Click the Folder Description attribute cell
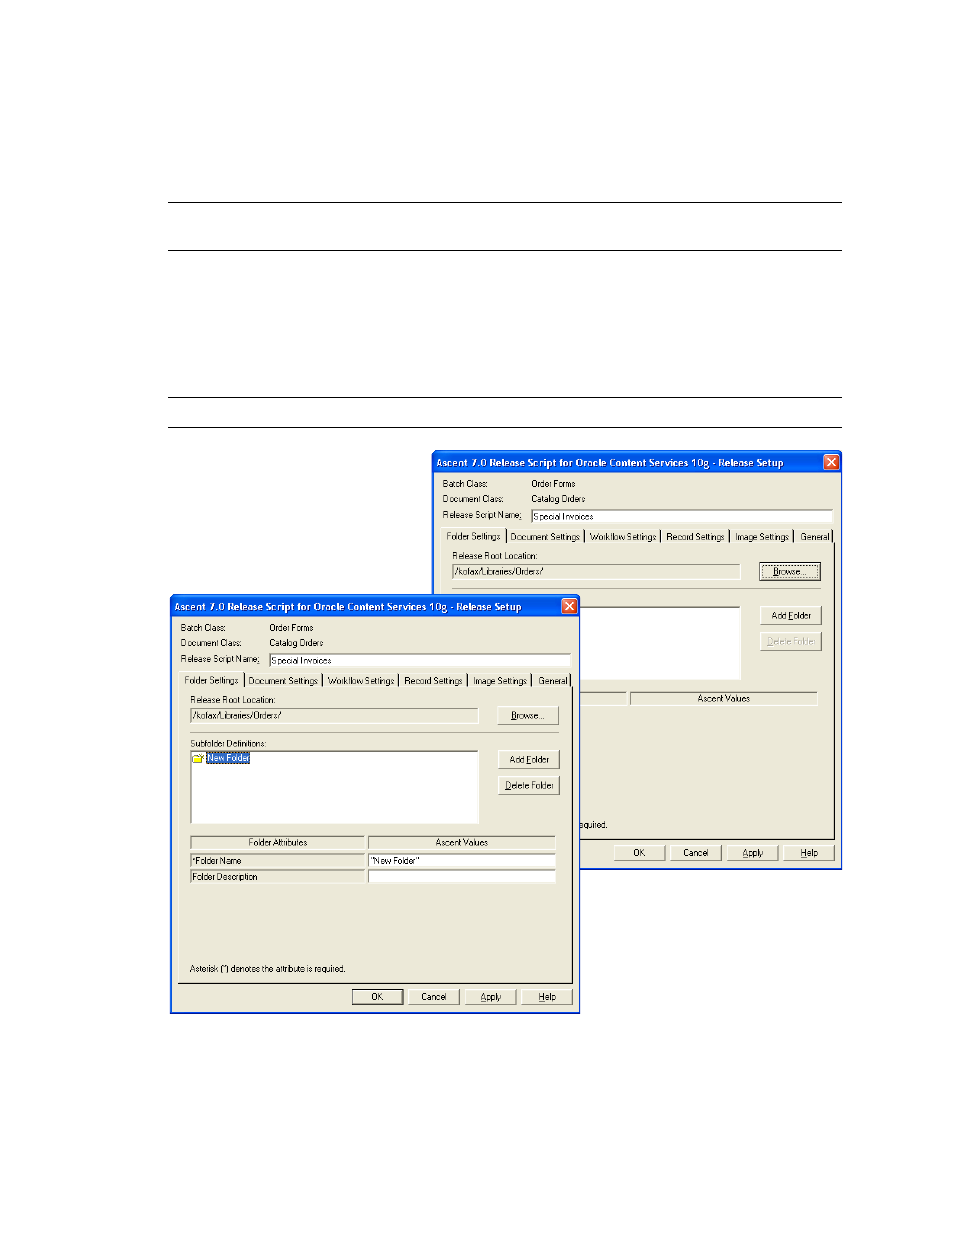 coord(278,877)
